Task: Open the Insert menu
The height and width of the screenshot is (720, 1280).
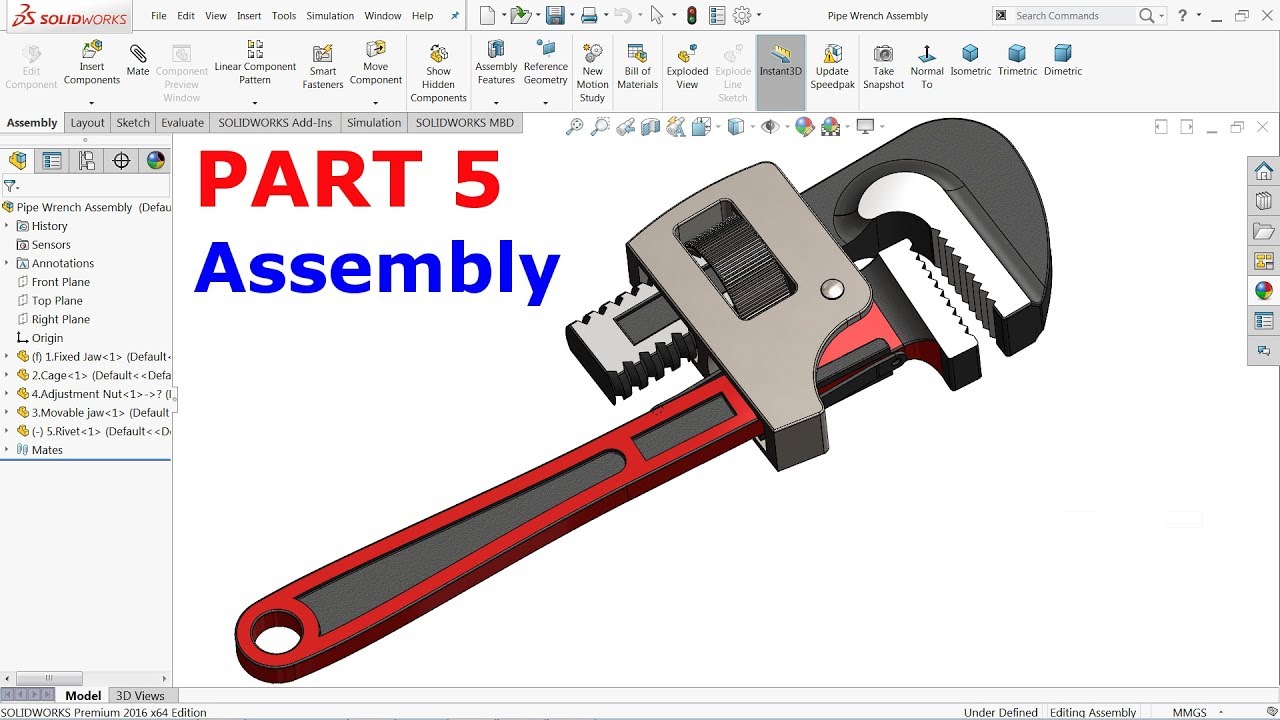Action: (x=249, y=16)
